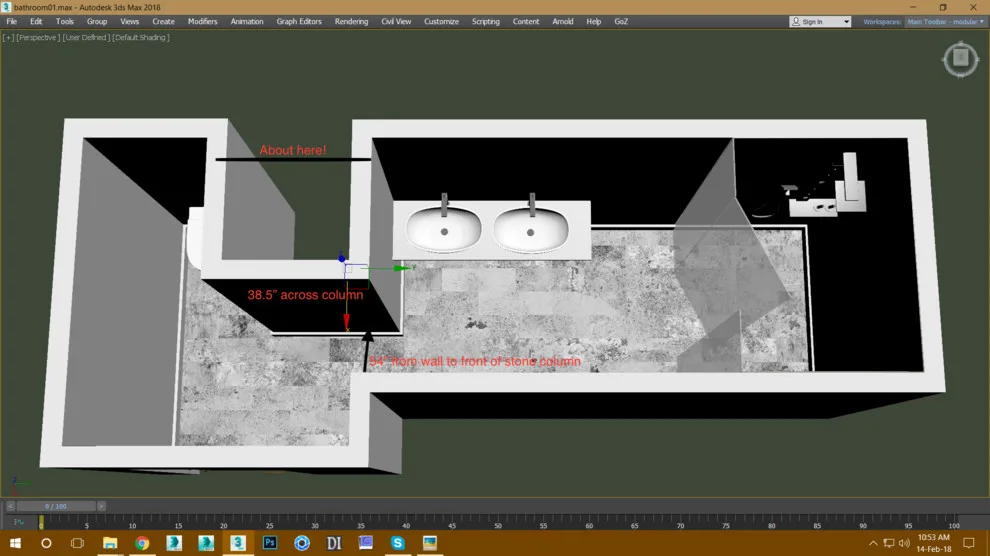Open Skype from the taskbar
990x556 pixels.
click(x=397, y=543)
